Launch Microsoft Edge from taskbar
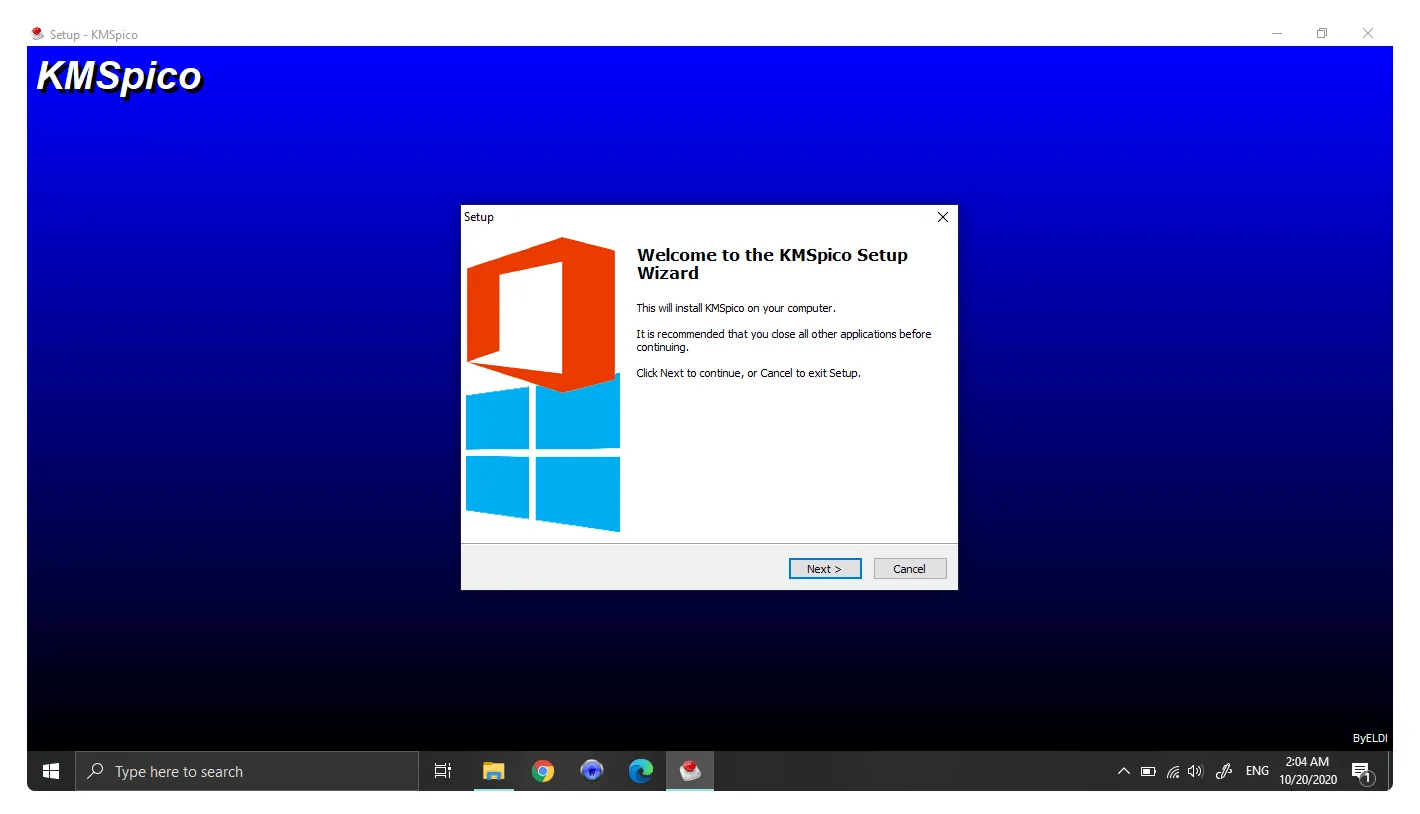 tap(641, 771)
